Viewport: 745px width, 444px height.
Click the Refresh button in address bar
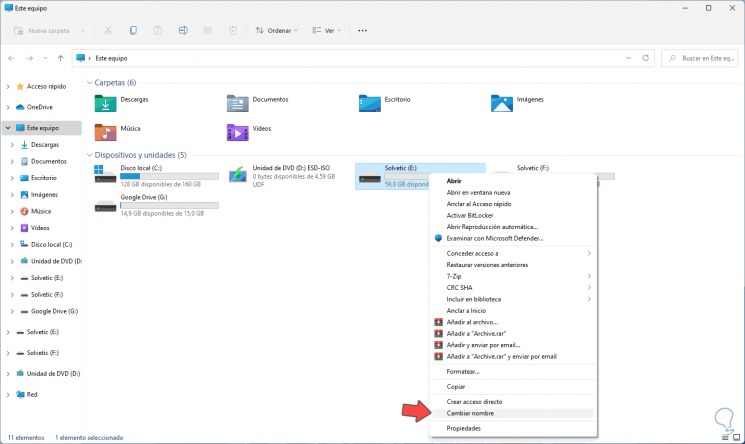coord(645,58)
